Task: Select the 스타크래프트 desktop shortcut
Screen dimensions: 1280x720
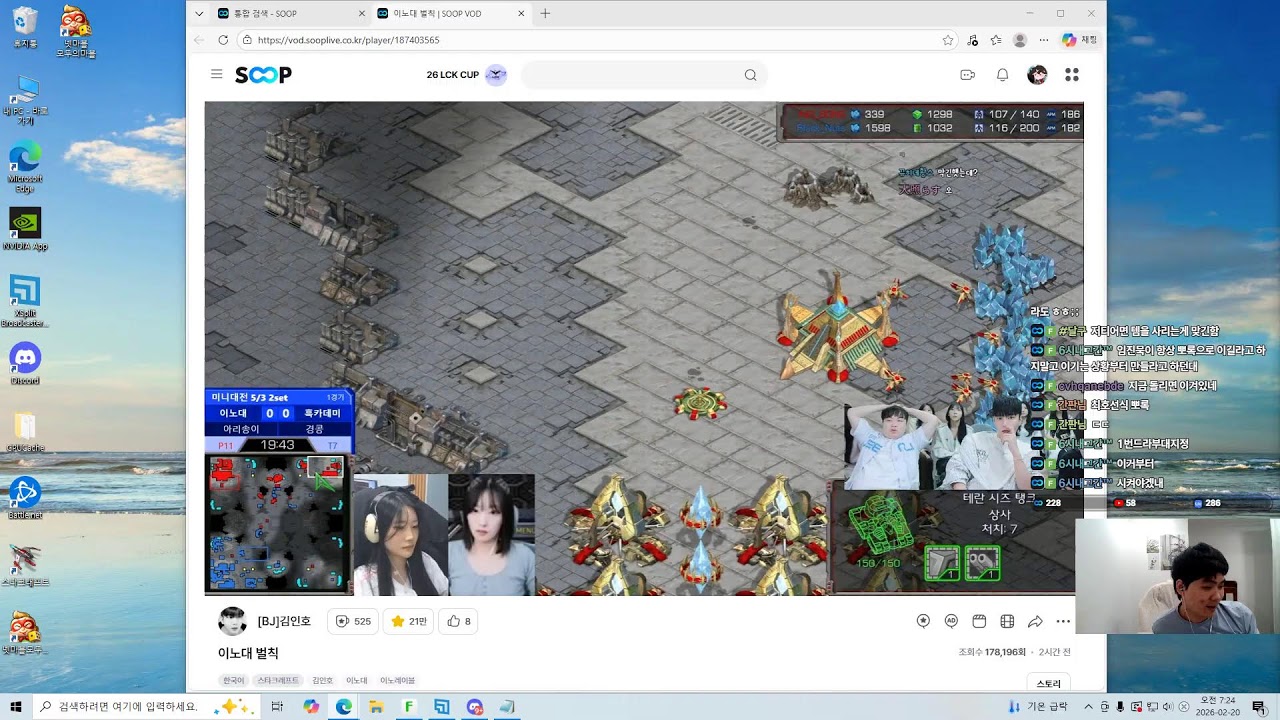Action: pyautogui.click(x=25, y=566)
